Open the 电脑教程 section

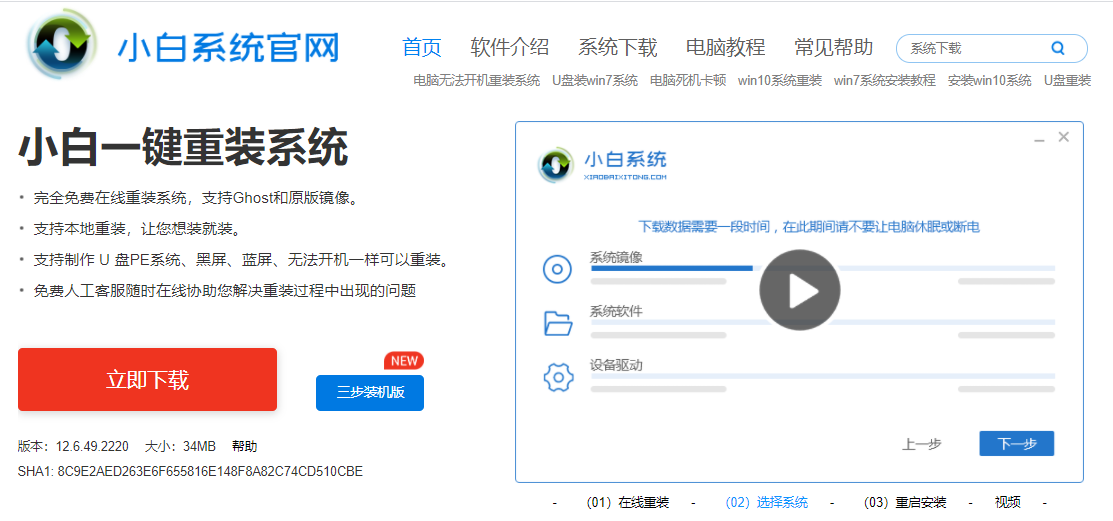725,47
